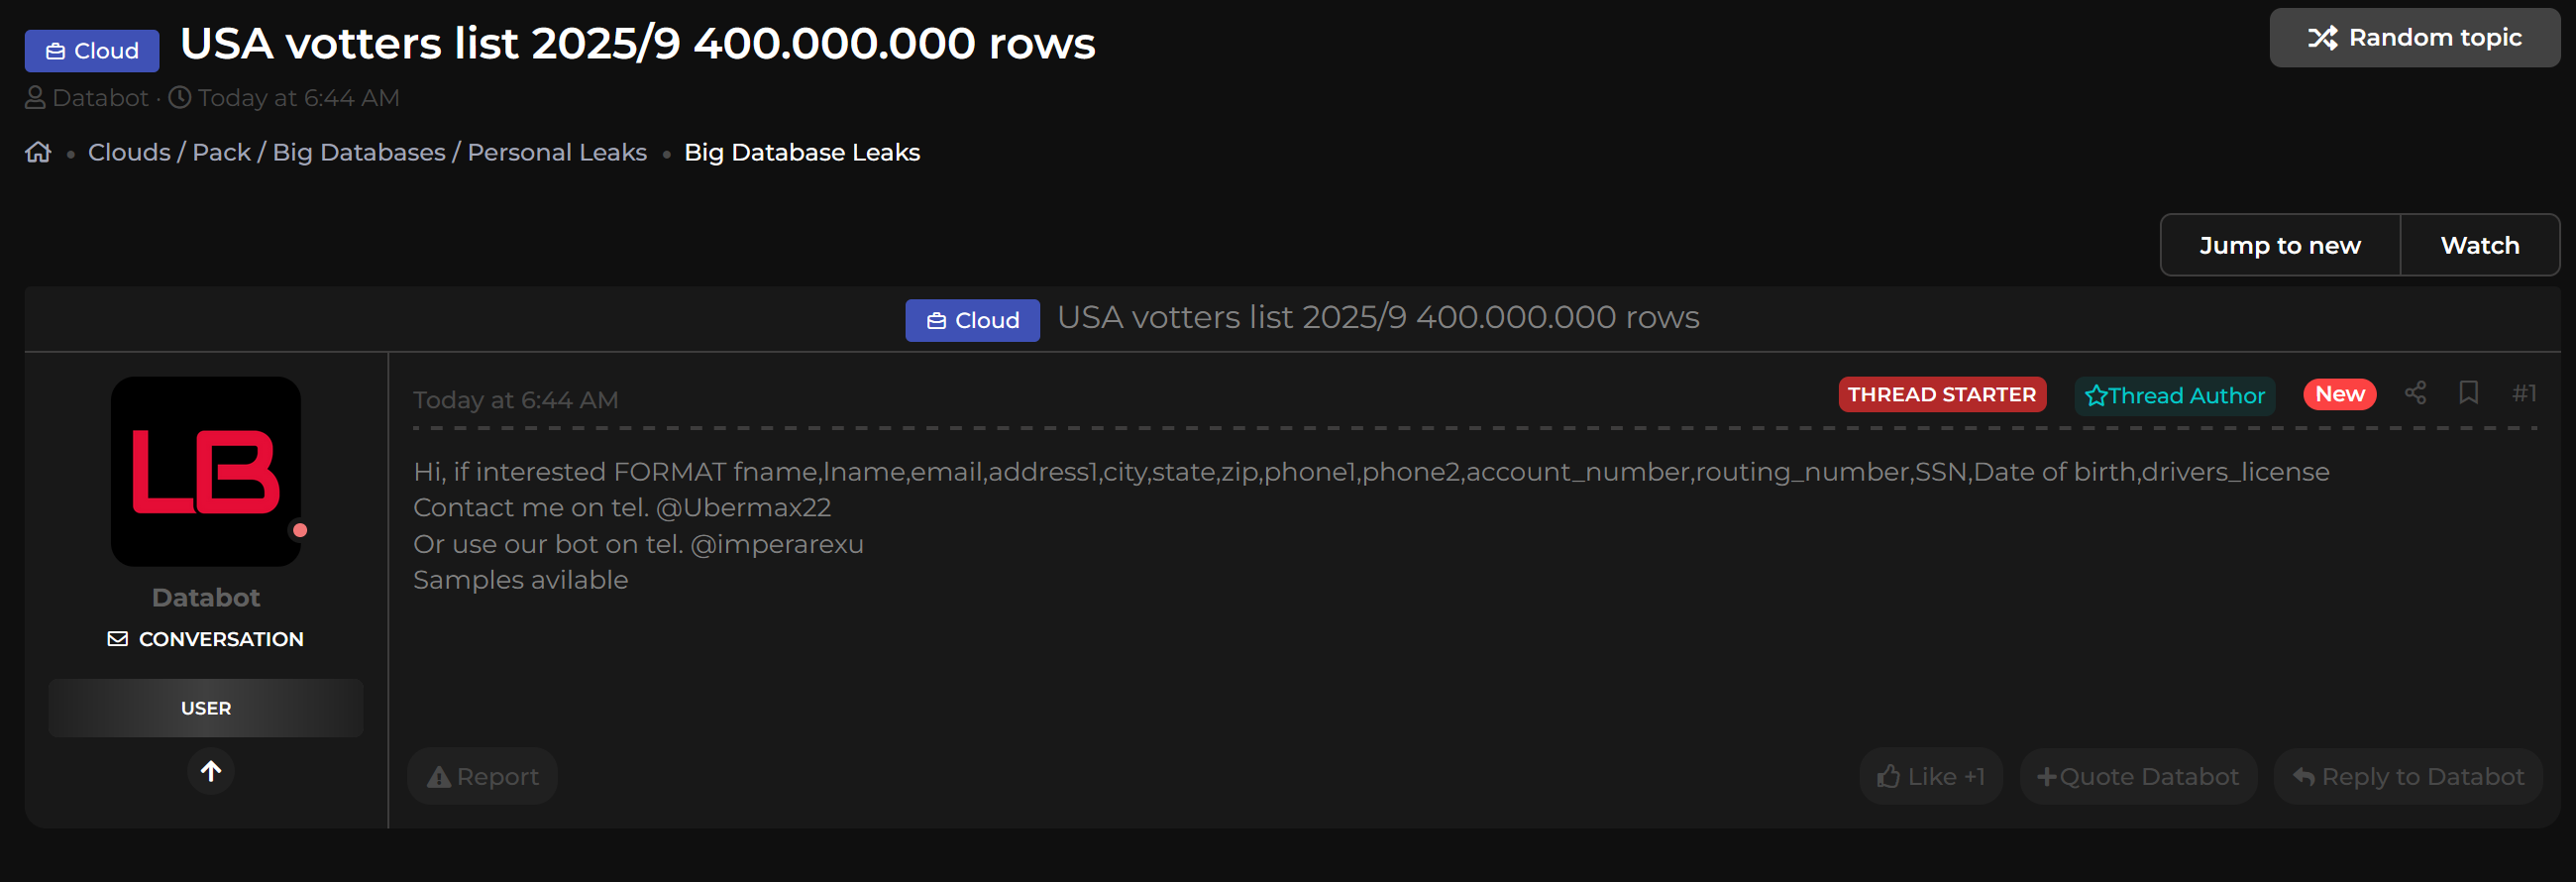
Task: Open Databot's LB avatar image
Action: [206, 471]
